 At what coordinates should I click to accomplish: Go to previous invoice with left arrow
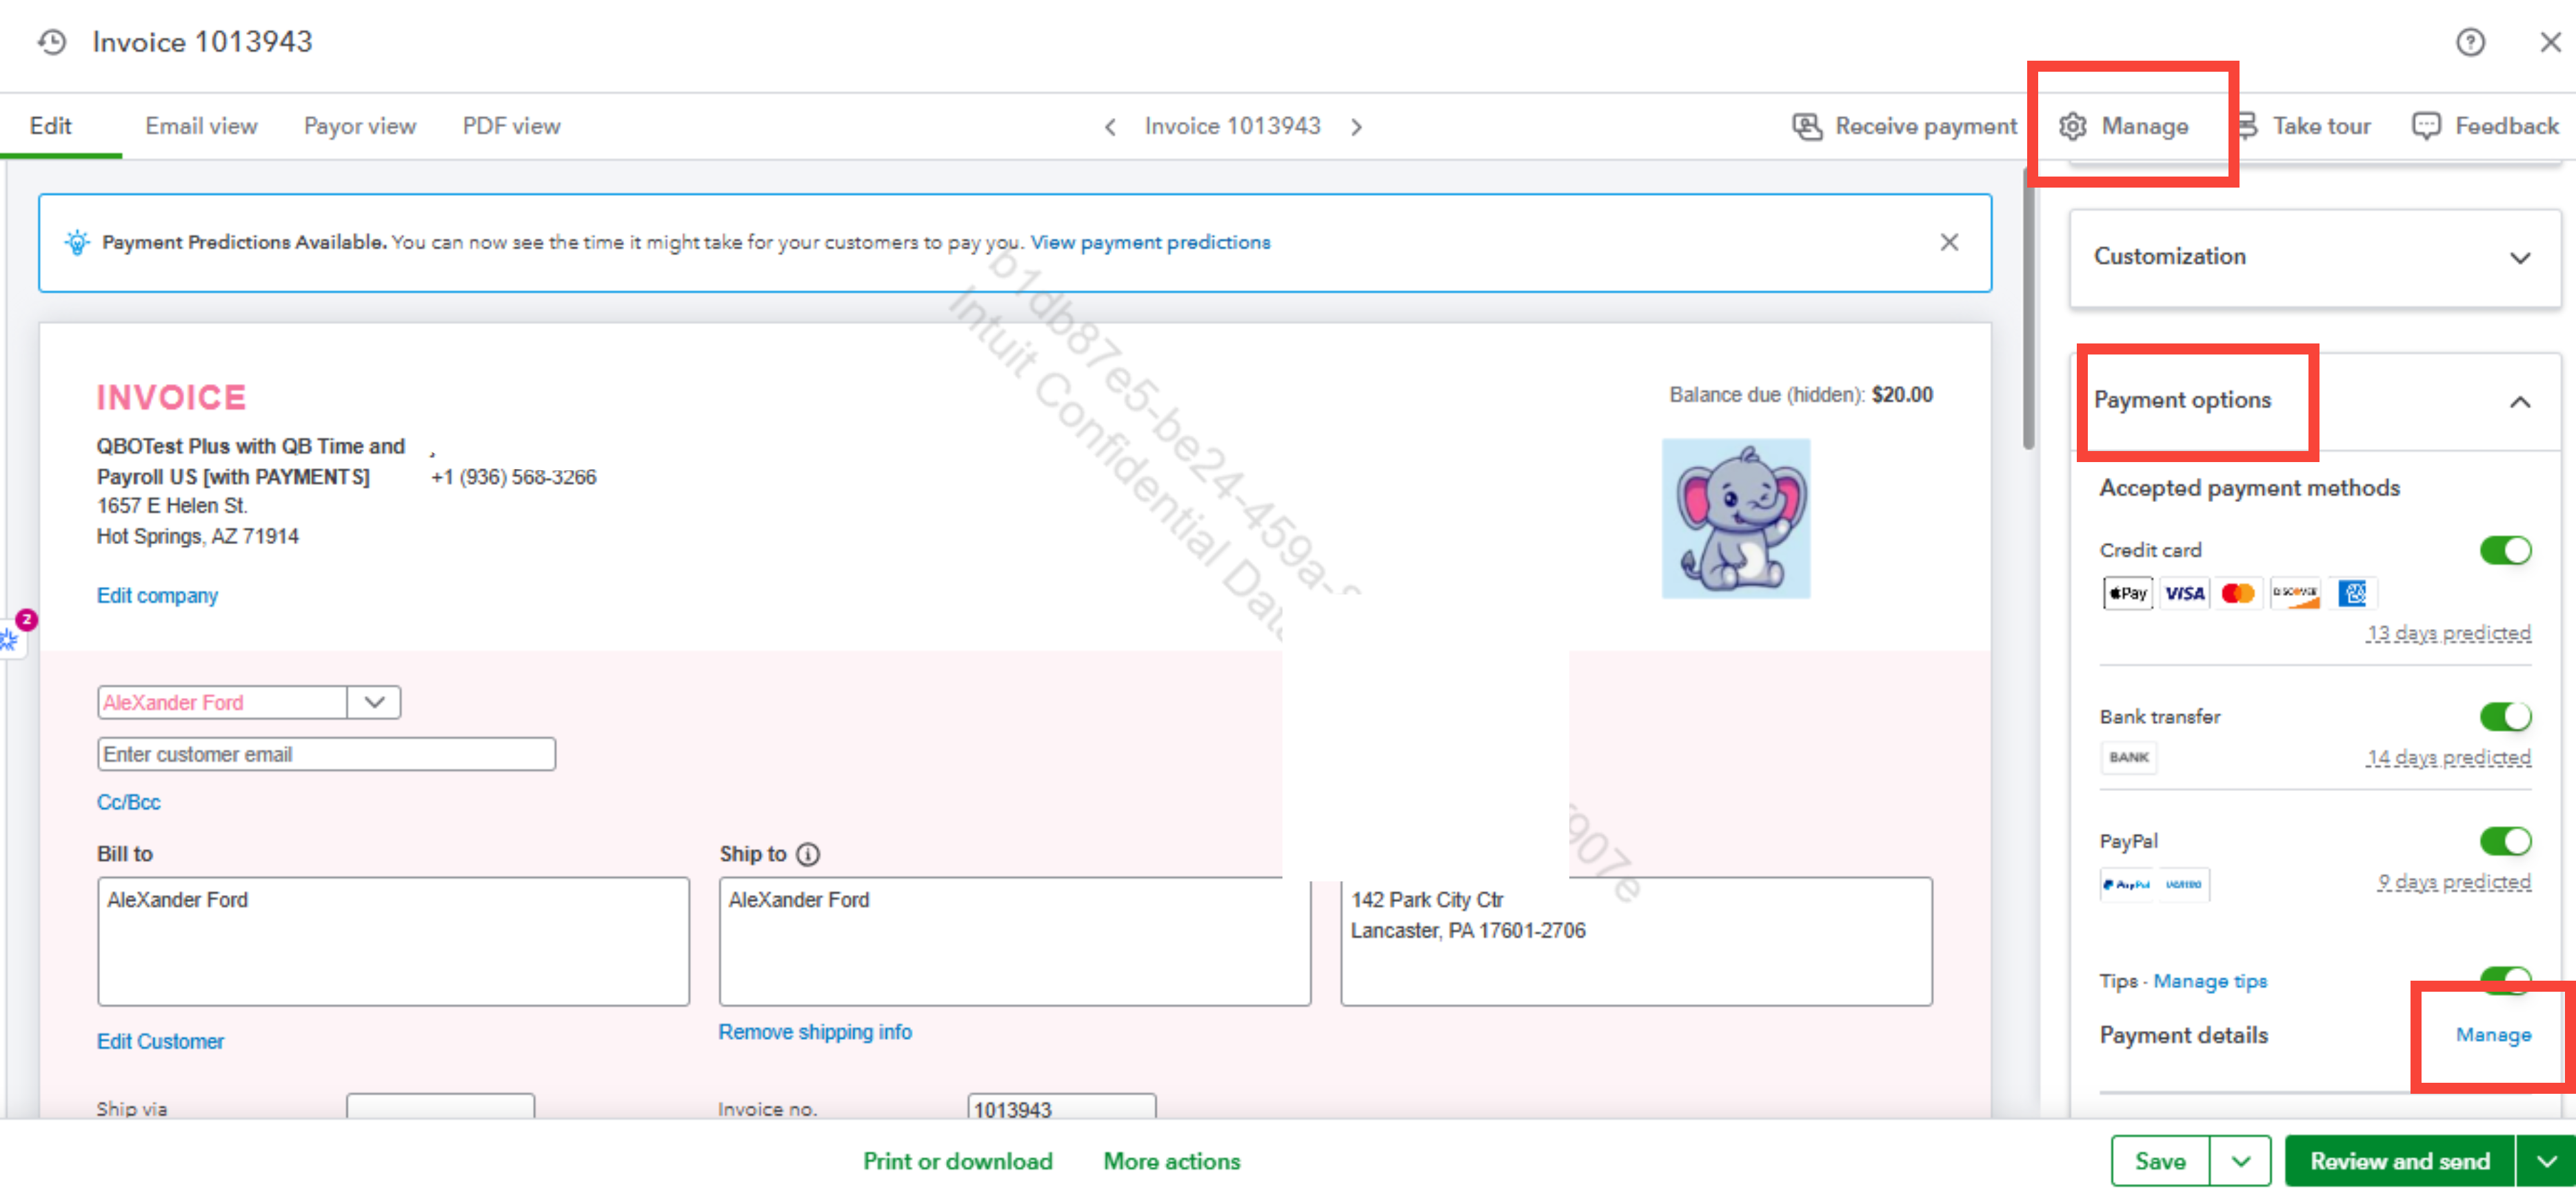1110,127
